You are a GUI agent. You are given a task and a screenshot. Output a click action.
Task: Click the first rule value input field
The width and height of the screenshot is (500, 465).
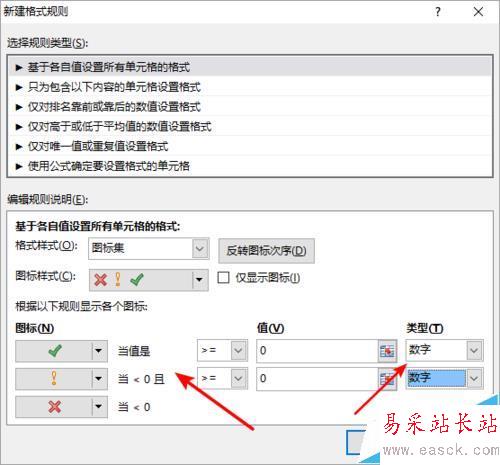pyautogui.click(x=317, y=351)
